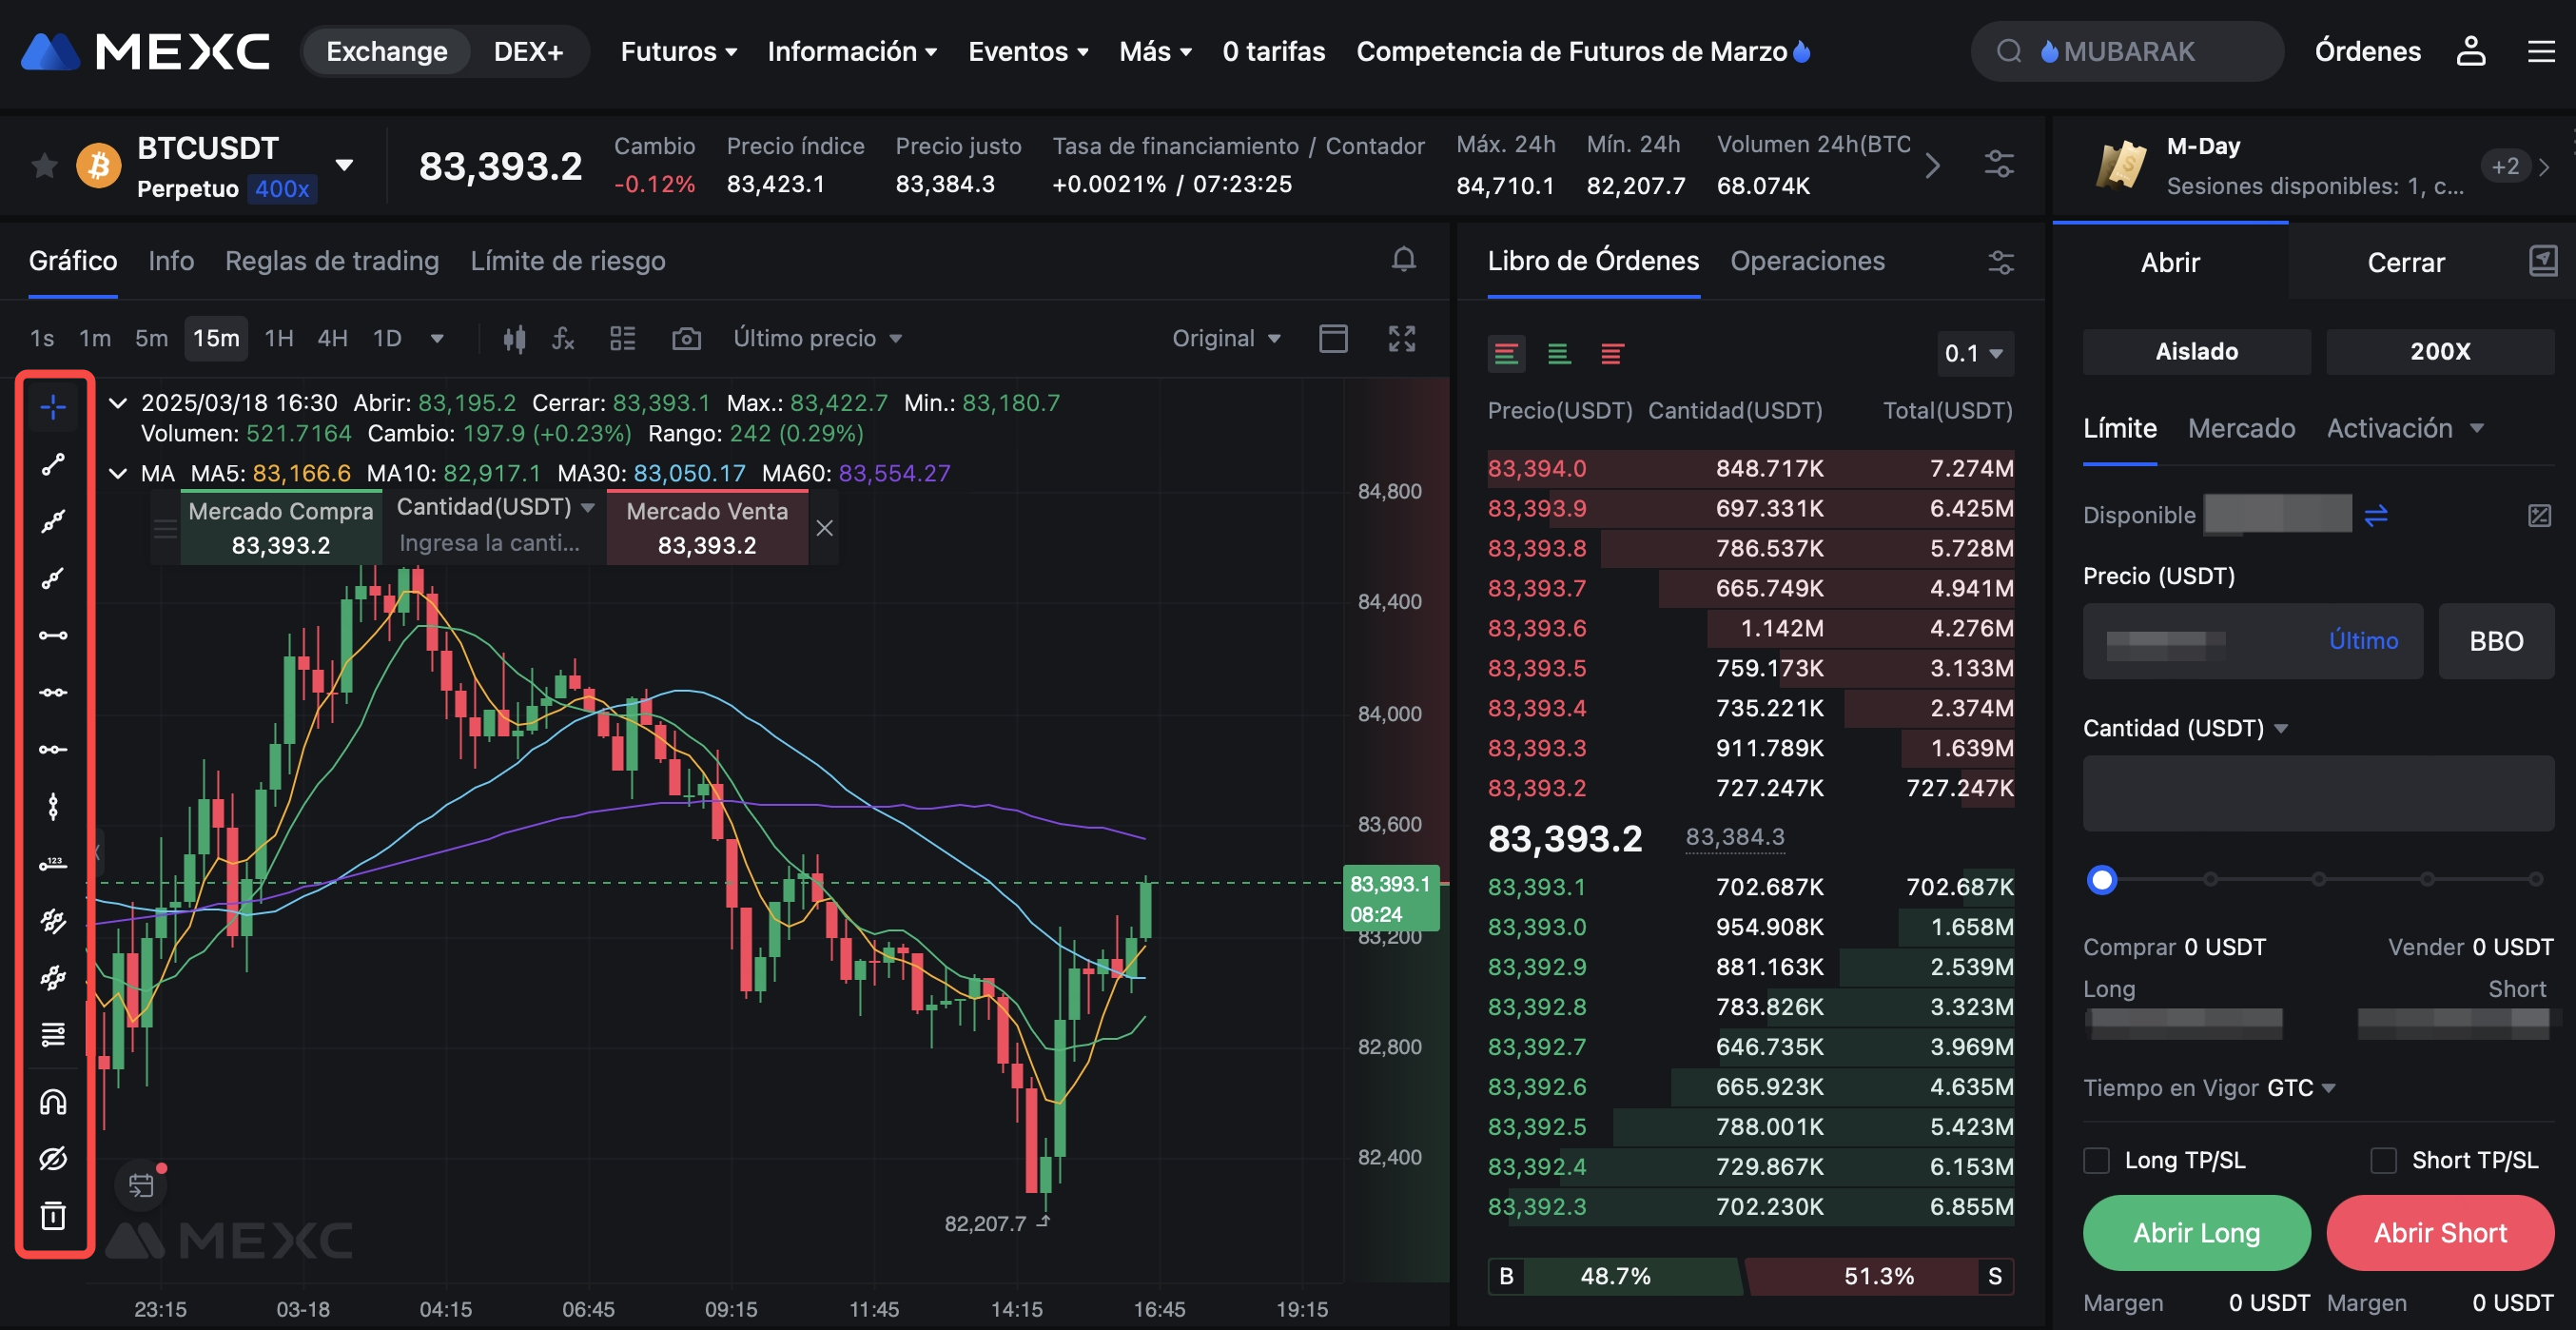Click the camera screenshot icon in chart toolbar

(x=686, y=339)
